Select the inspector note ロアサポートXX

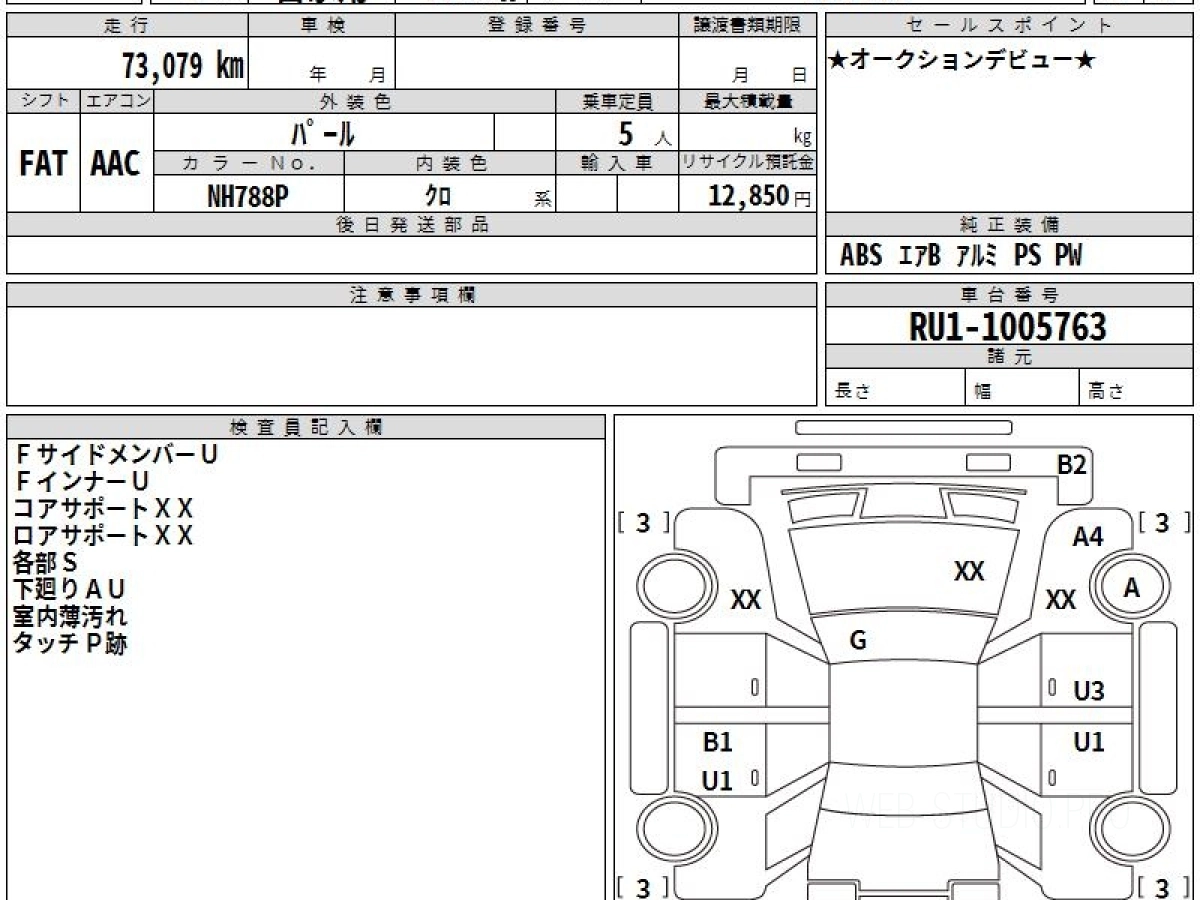pyautogui.click(x=103, y=535)
